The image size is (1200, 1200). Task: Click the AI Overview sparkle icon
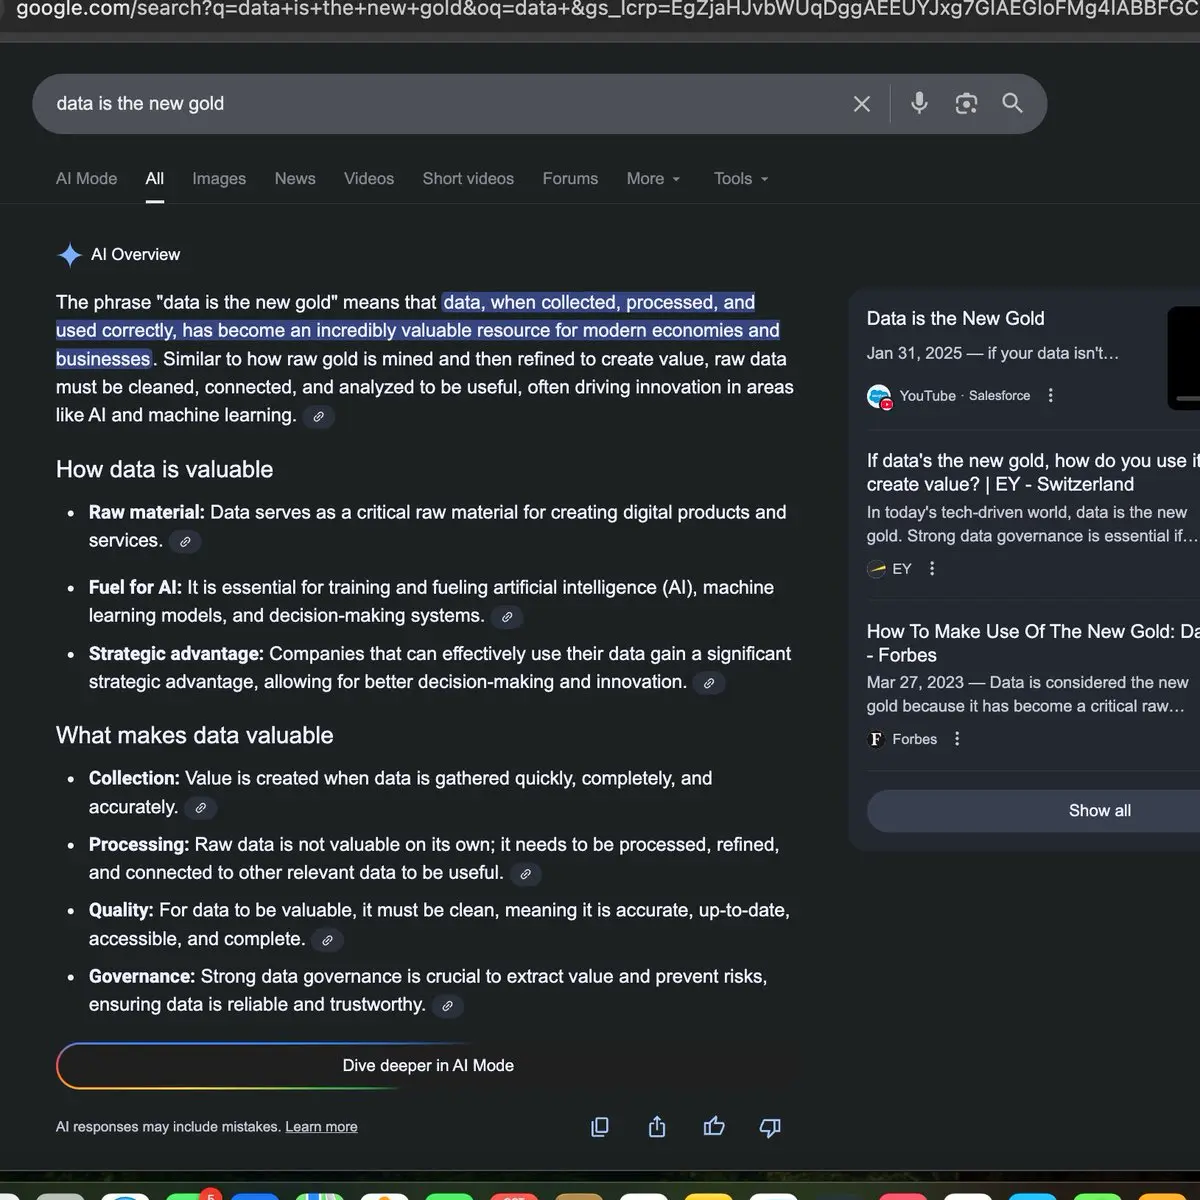(69, 255)
